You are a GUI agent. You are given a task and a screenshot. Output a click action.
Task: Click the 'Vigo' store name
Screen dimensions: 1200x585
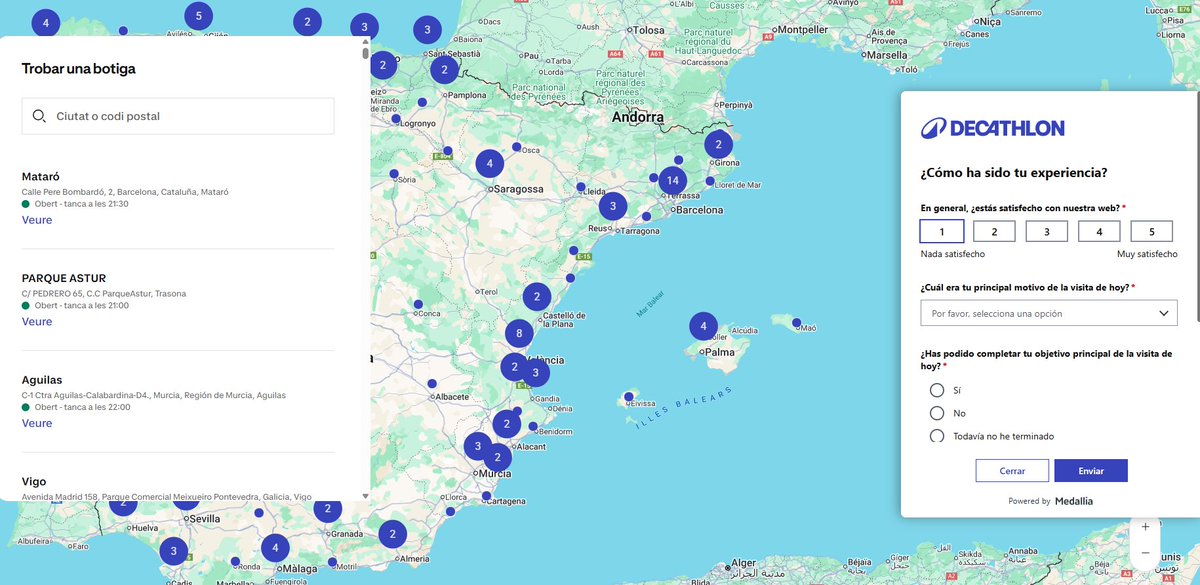[x=34, y=481]
